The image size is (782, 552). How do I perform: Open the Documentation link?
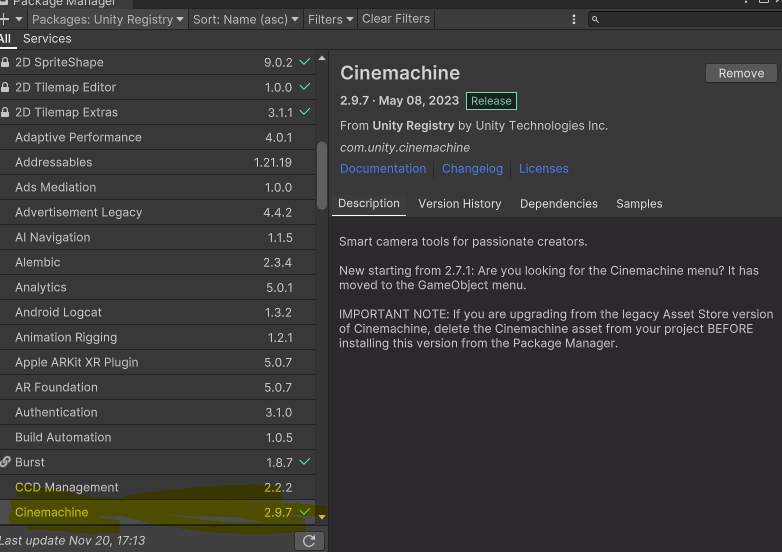[383, 169]
